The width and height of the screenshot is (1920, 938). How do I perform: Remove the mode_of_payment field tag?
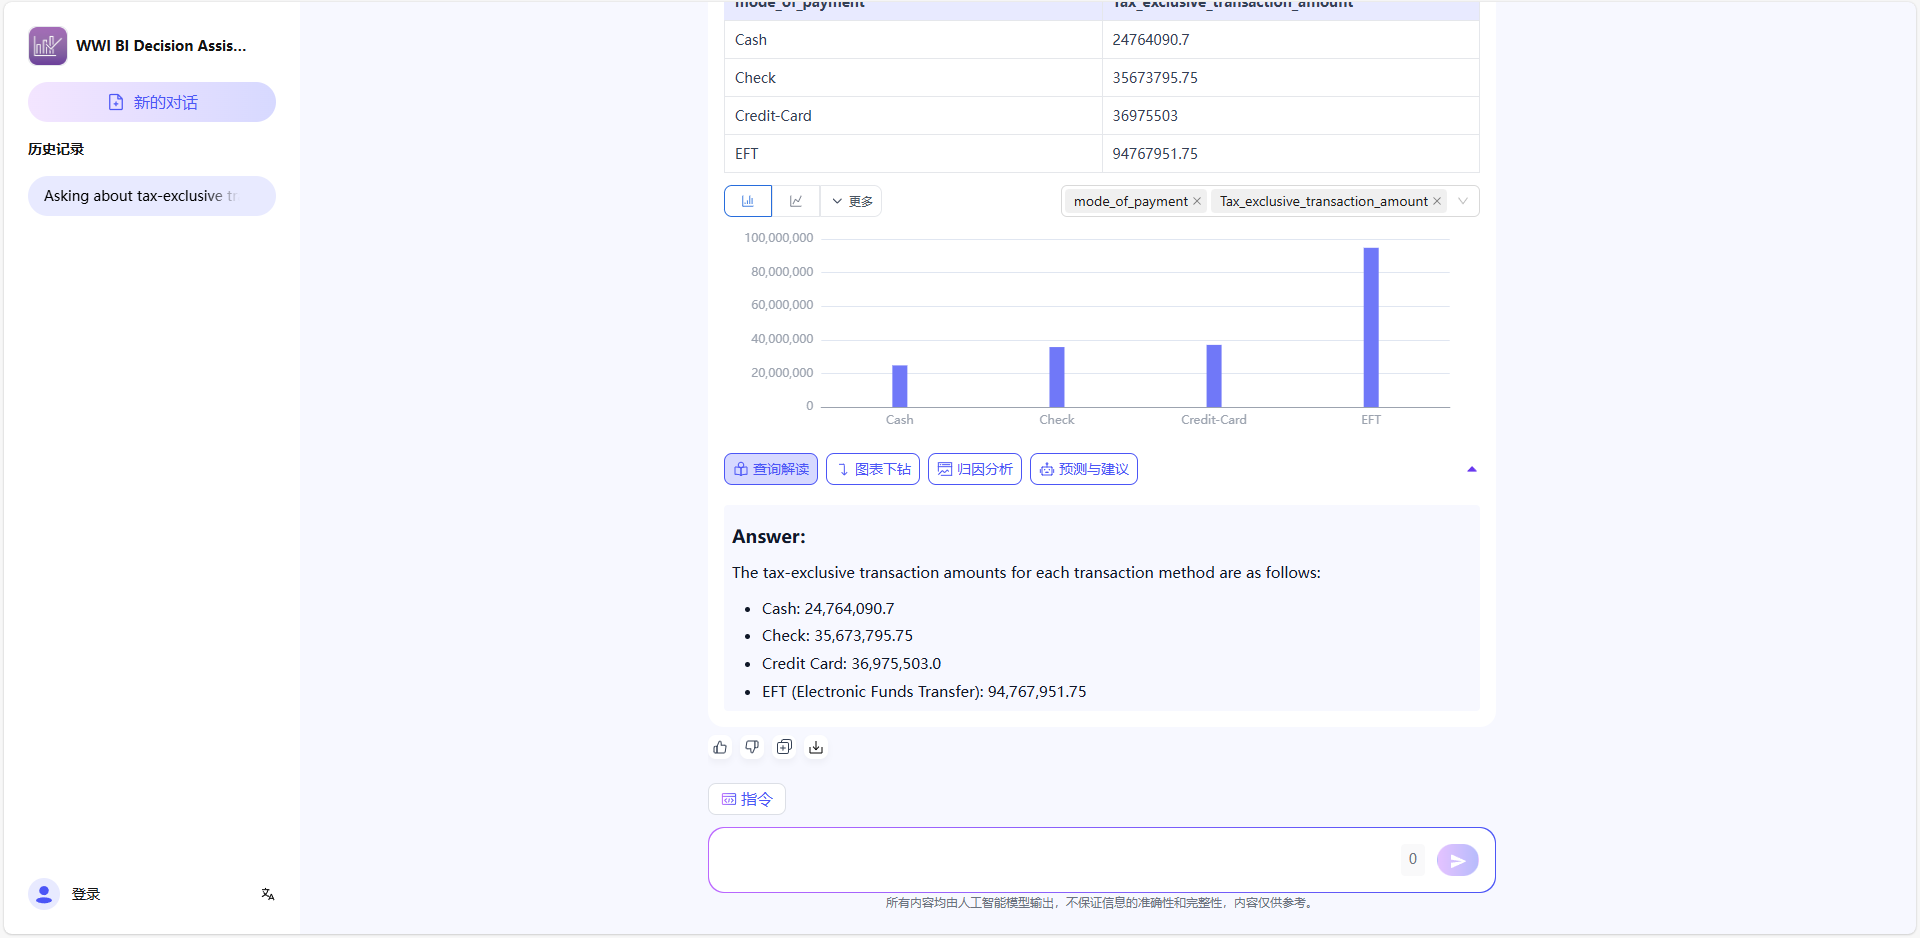pos(1197,201)
